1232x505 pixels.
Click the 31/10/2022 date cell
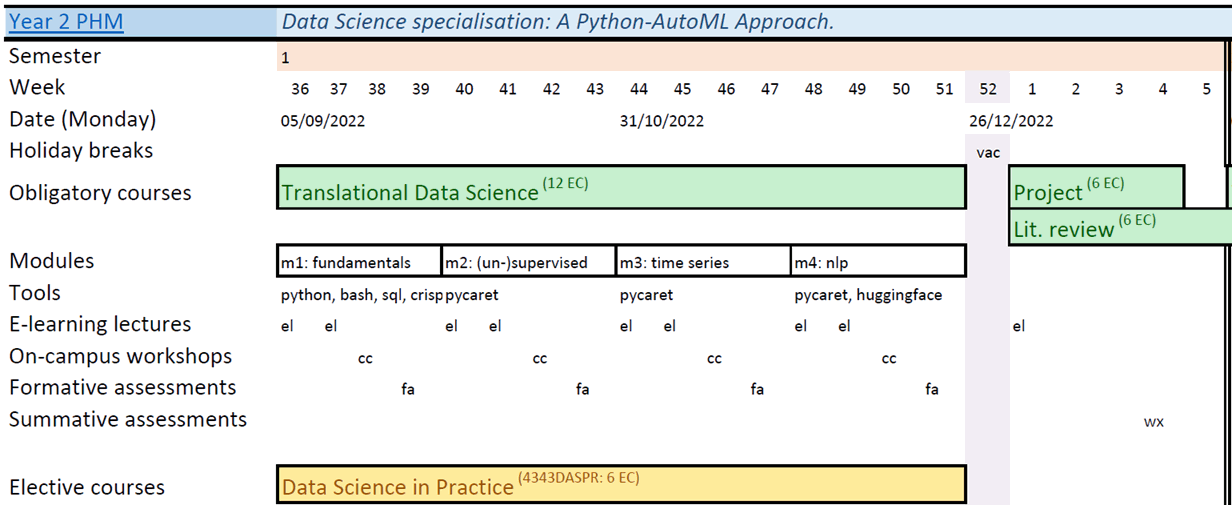[661, 121]
